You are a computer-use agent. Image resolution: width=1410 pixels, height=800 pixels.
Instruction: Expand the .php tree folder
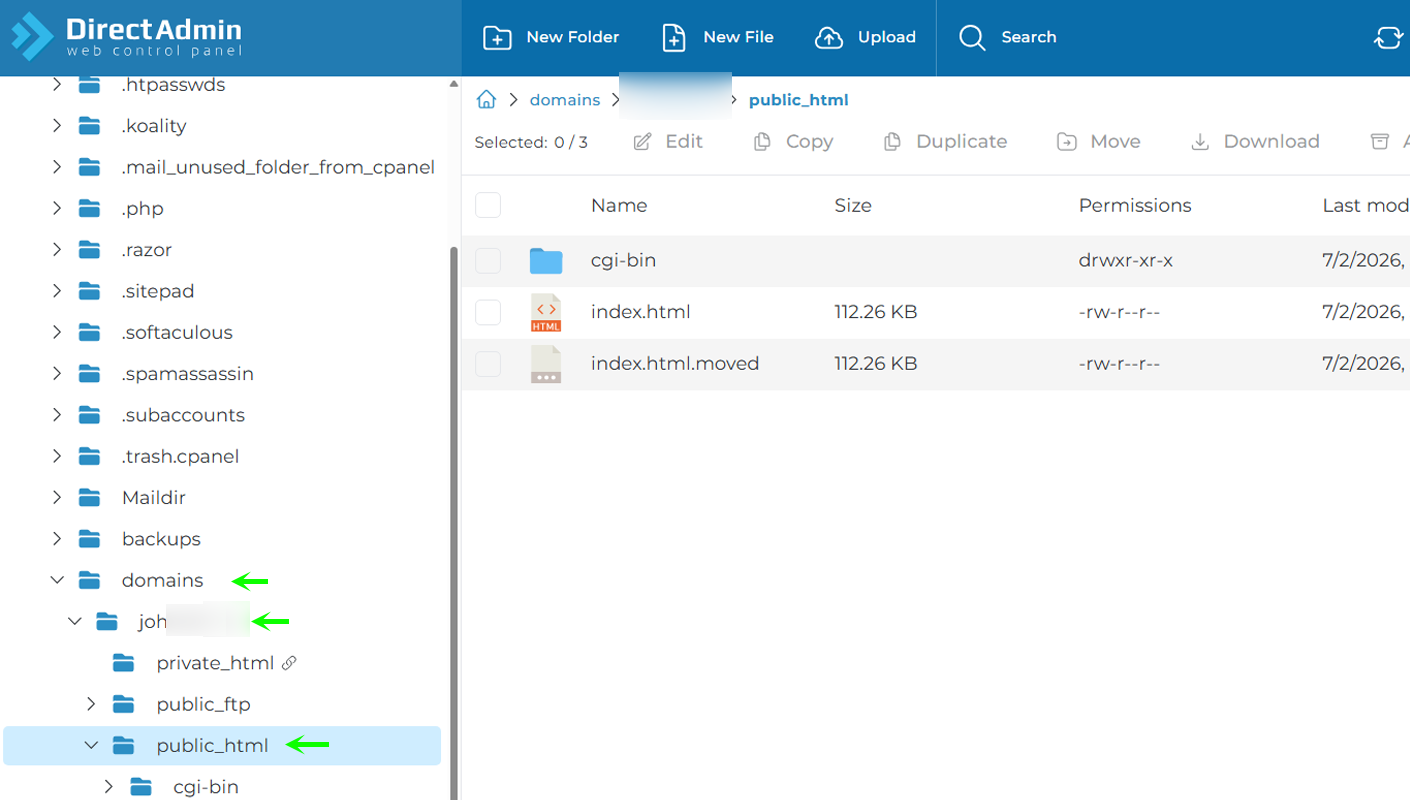pyautogui.click(x=57, y=208)
